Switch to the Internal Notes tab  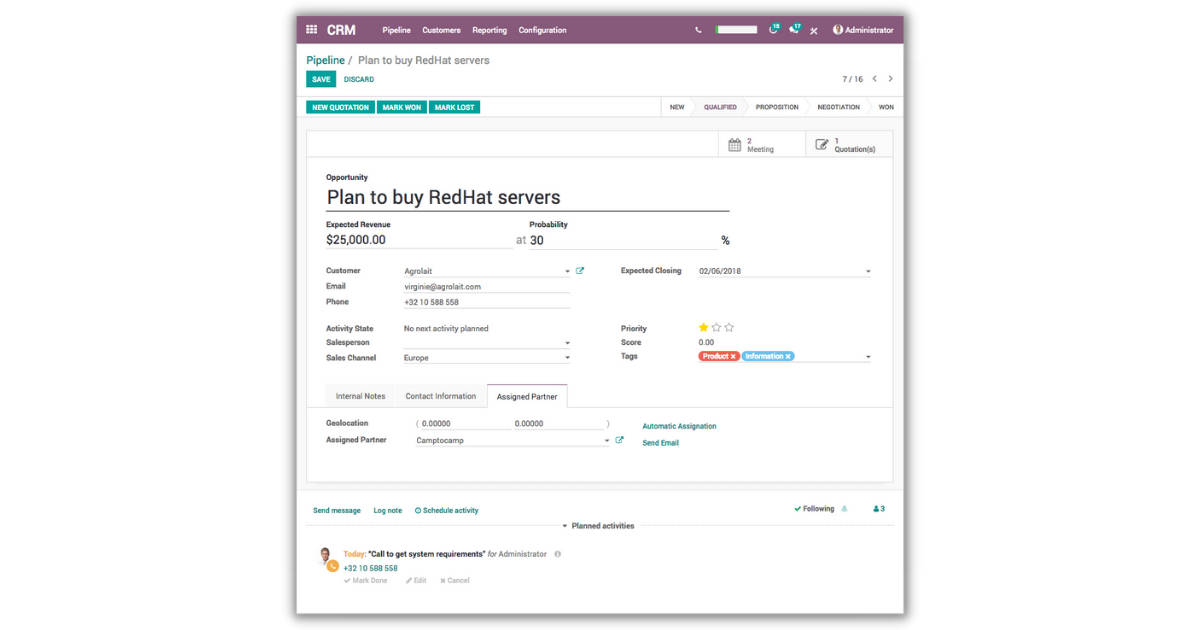tap(359, 395)
